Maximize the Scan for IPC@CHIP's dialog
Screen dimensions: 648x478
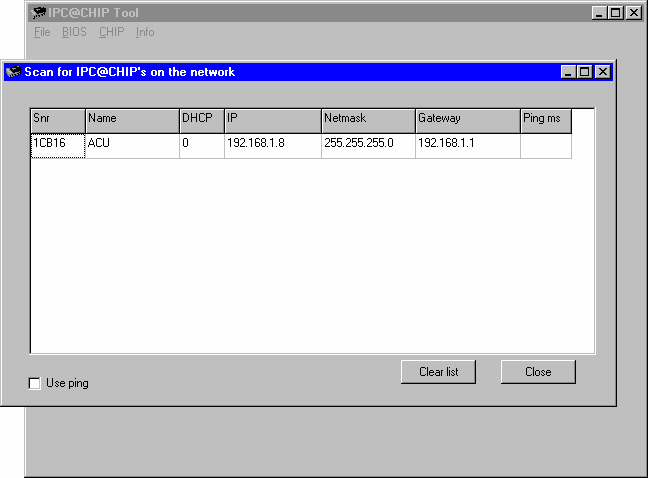tap(585, 72)
